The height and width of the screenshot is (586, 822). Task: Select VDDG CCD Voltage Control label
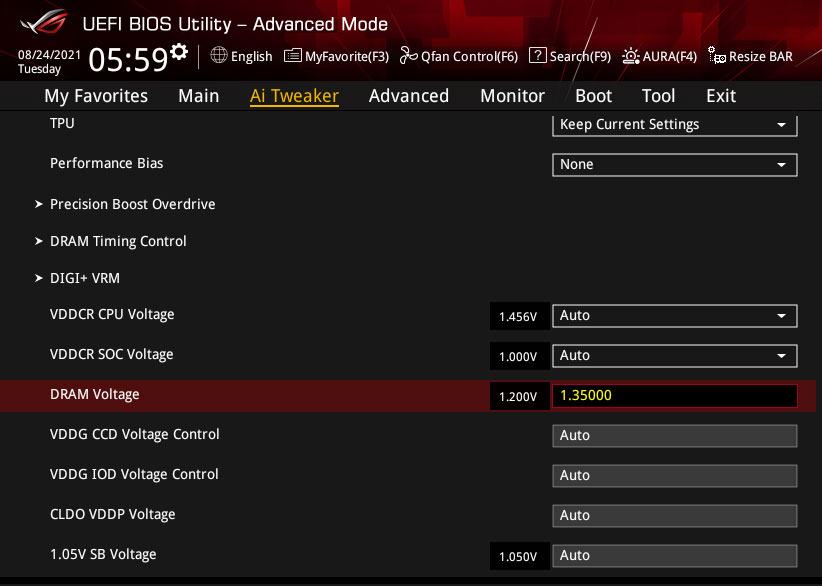(135, 434)
